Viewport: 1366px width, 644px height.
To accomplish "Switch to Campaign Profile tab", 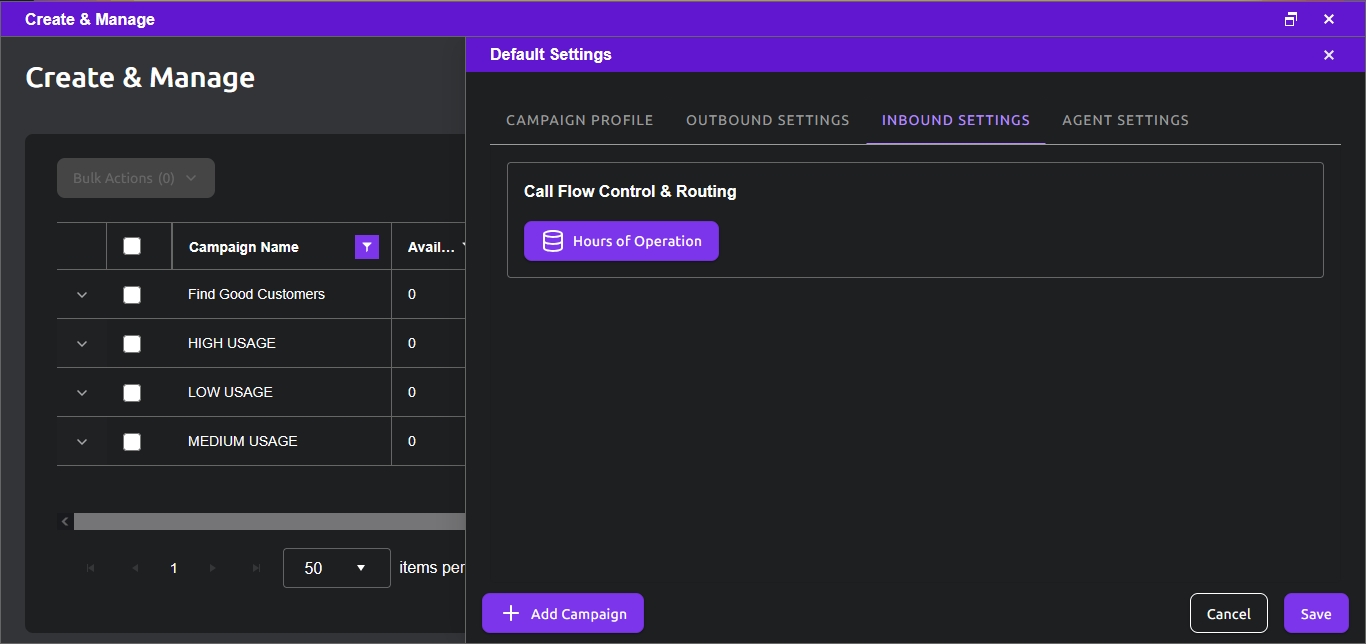I will coord(580,120).
